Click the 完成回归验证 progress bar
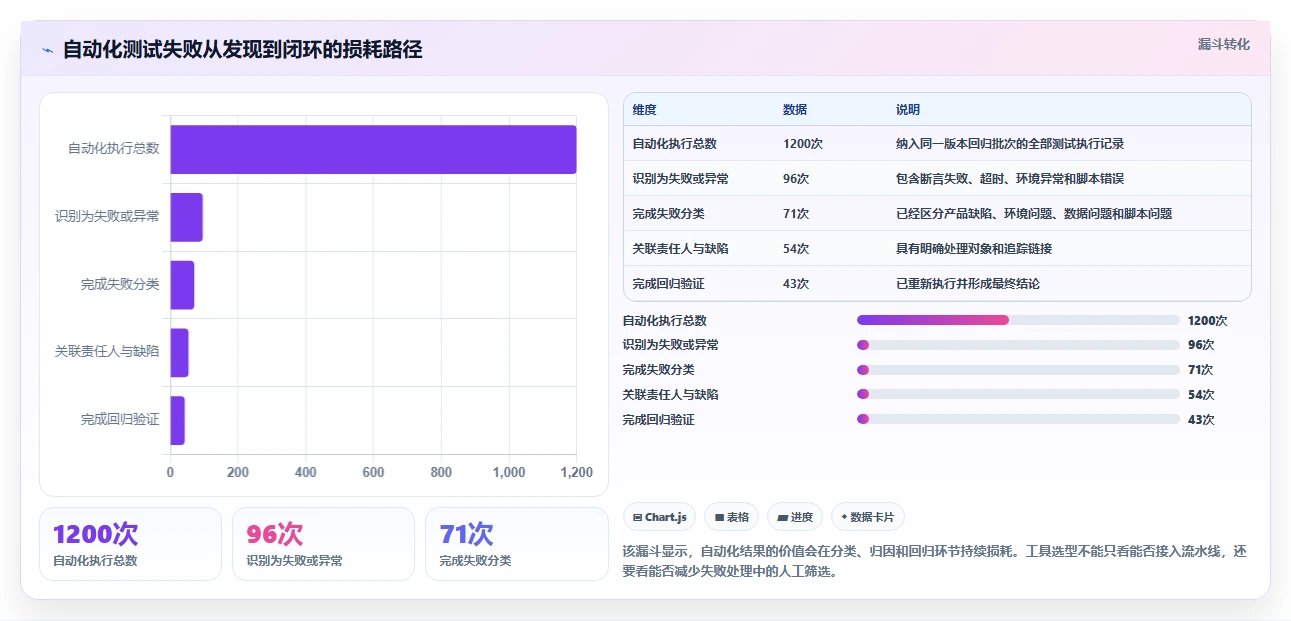 (x=1018, y=419)
